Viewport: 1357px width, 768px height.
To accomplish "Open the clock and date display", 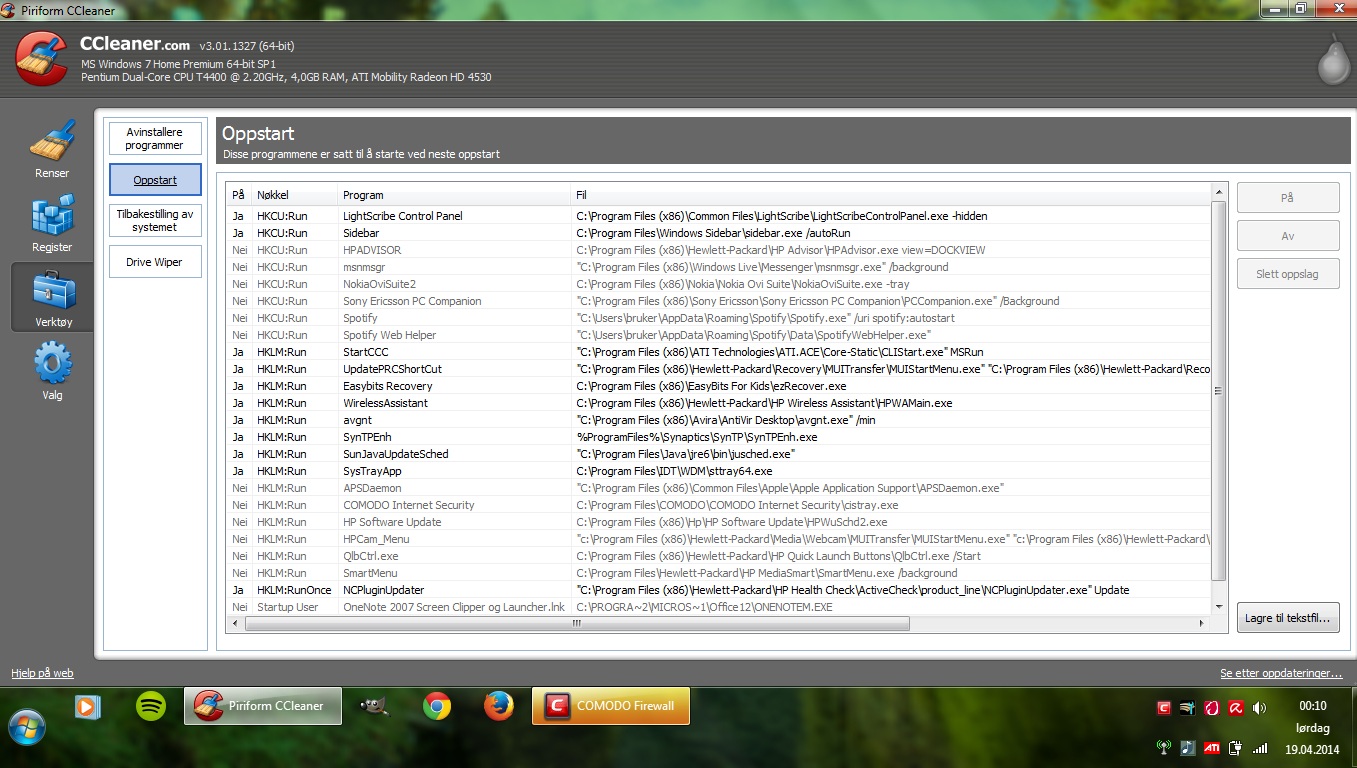I will [1313, 727].
